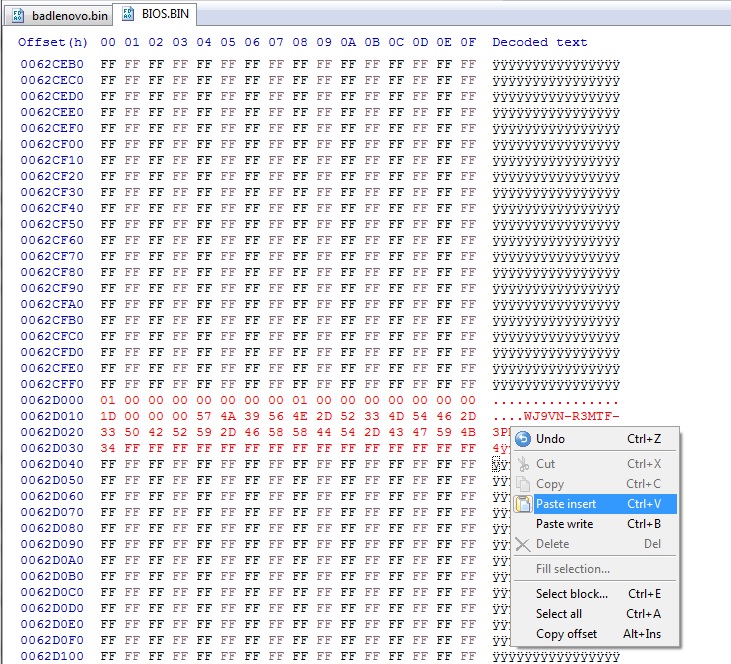Switch to the badlenovo.bin tab
This screenshot has width=731, height=664.
pyautogui.click(x=60, y=16)
